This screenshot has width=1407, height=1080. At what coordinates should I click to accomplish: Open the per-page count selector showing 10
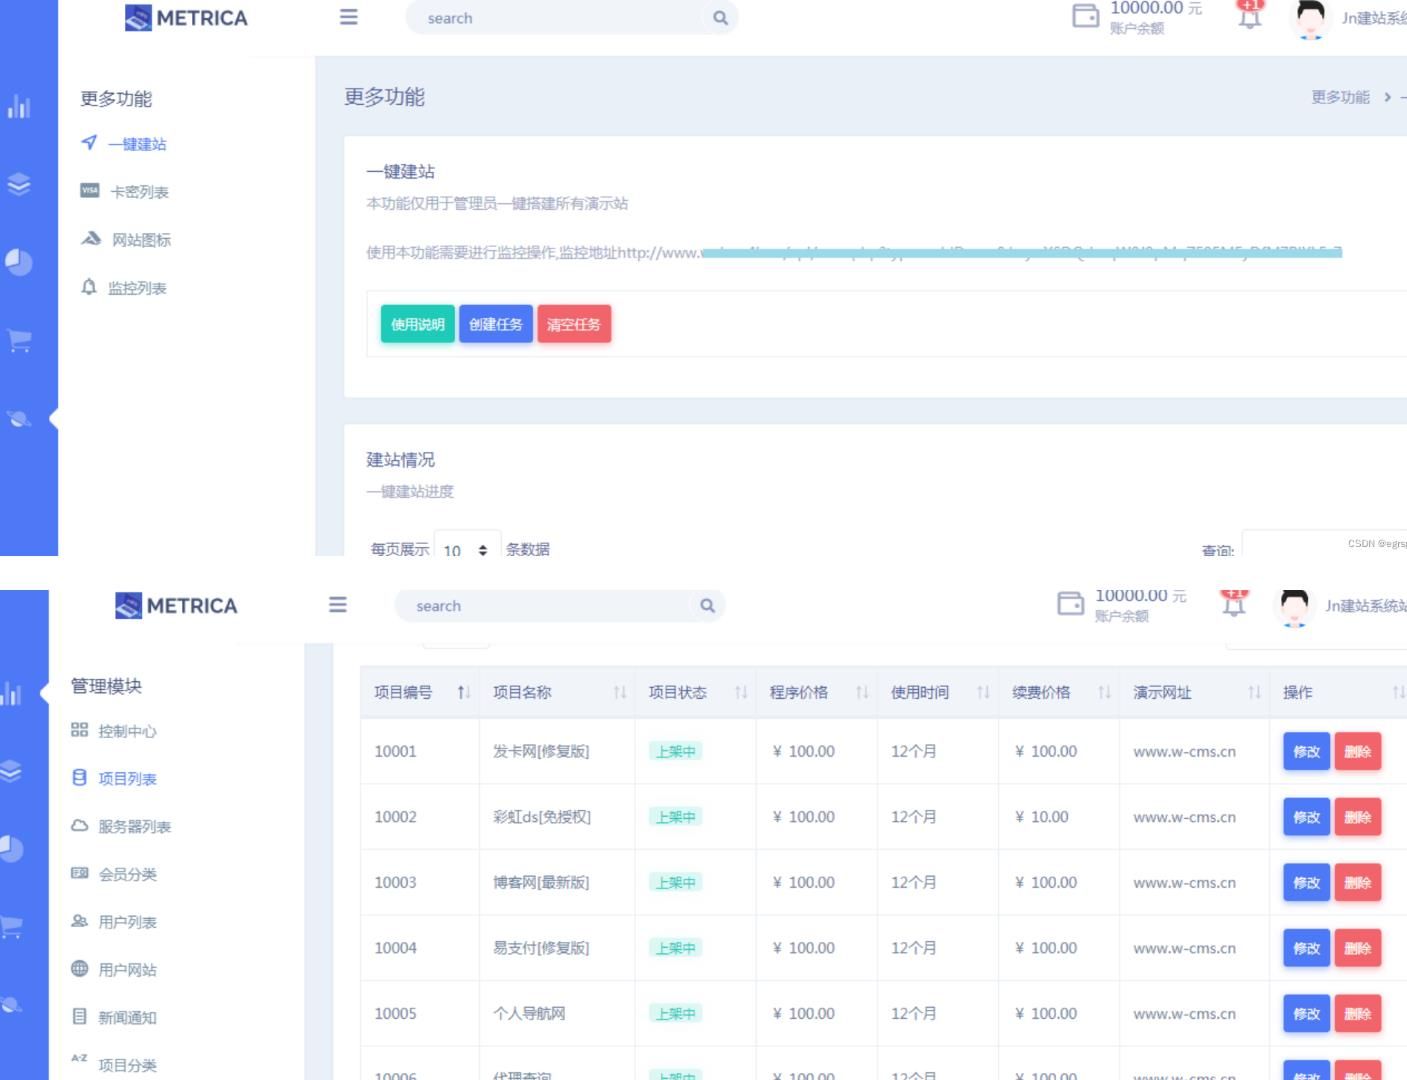tap(465, 549)
